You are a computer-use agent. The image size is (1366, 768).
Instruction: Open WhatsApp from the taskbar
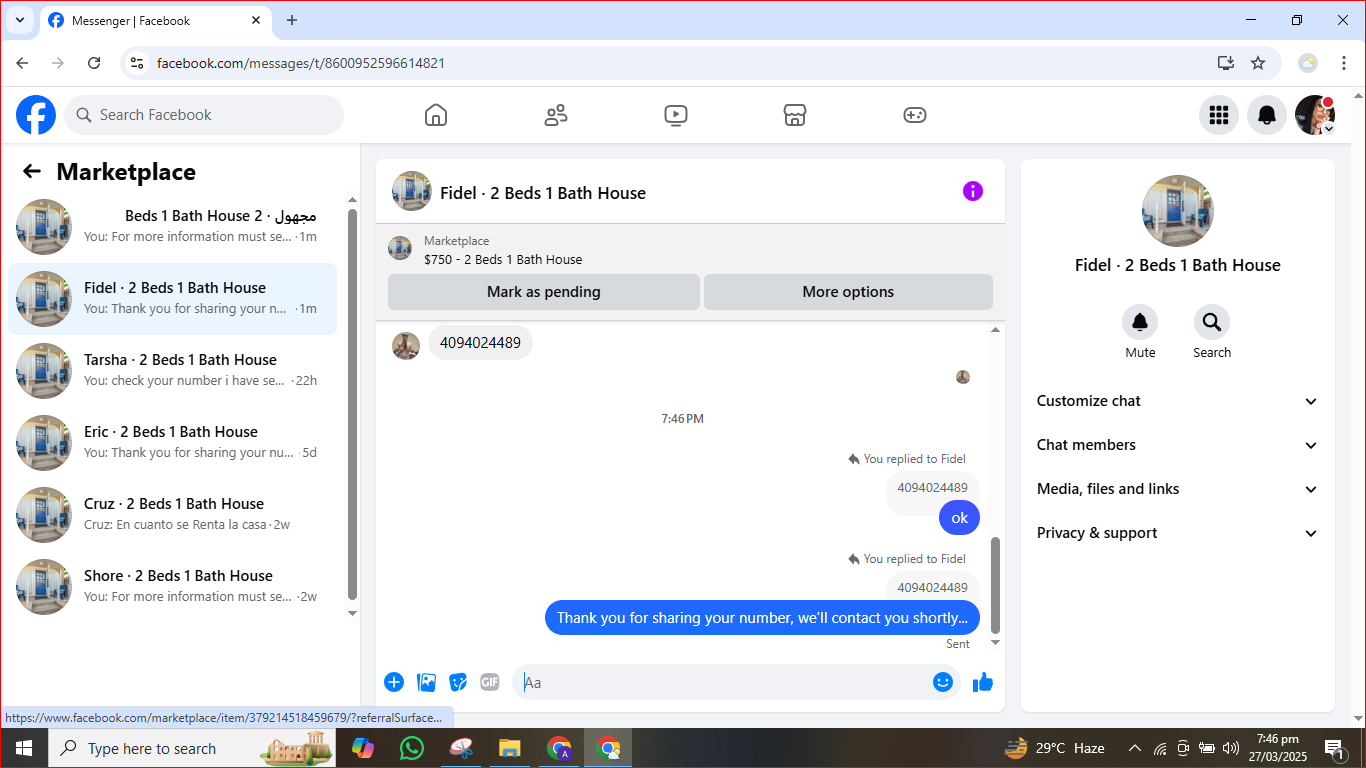point(411,748)
